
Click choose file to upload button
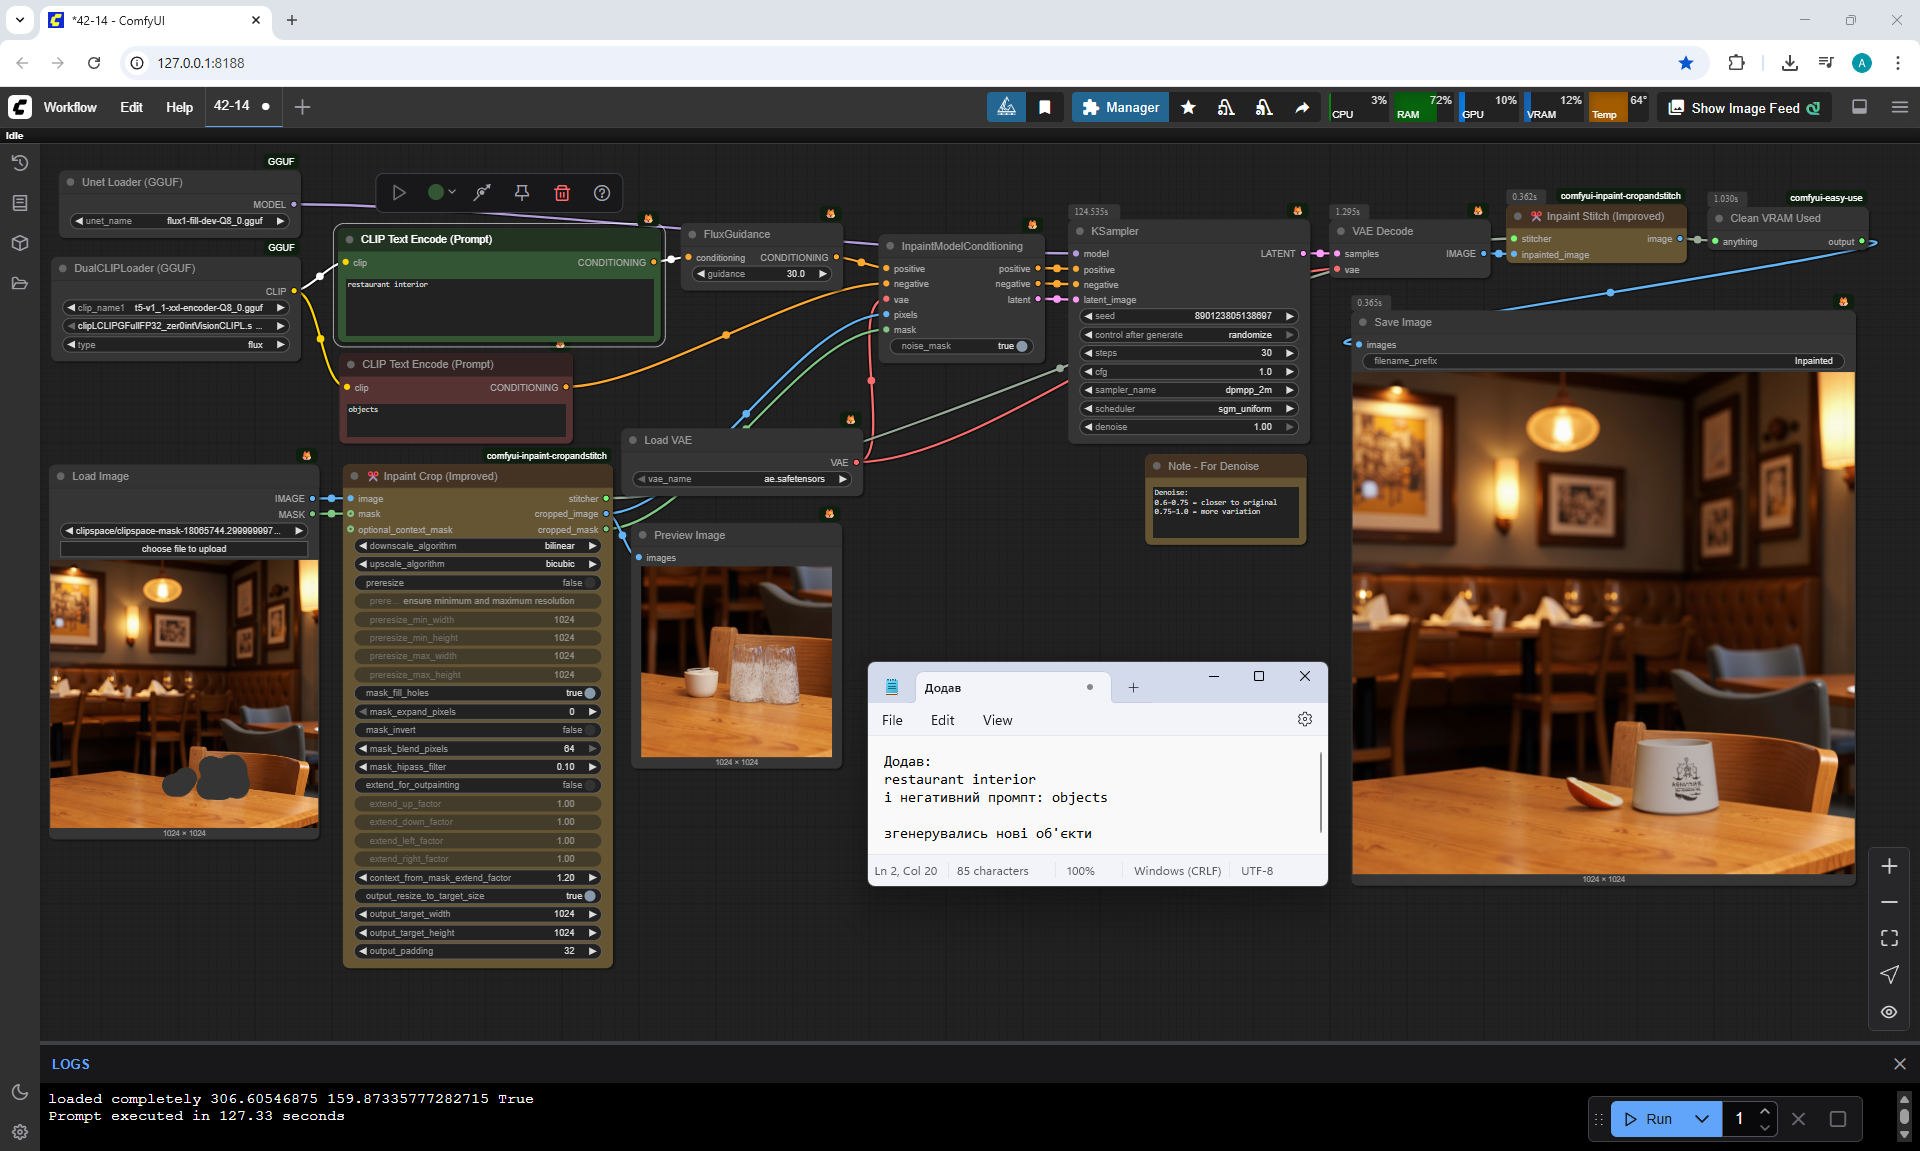[184, 549]
